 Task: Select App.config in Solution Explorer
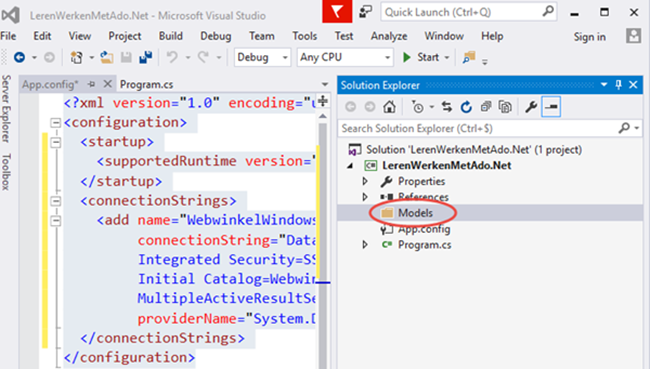pos(424,229)
